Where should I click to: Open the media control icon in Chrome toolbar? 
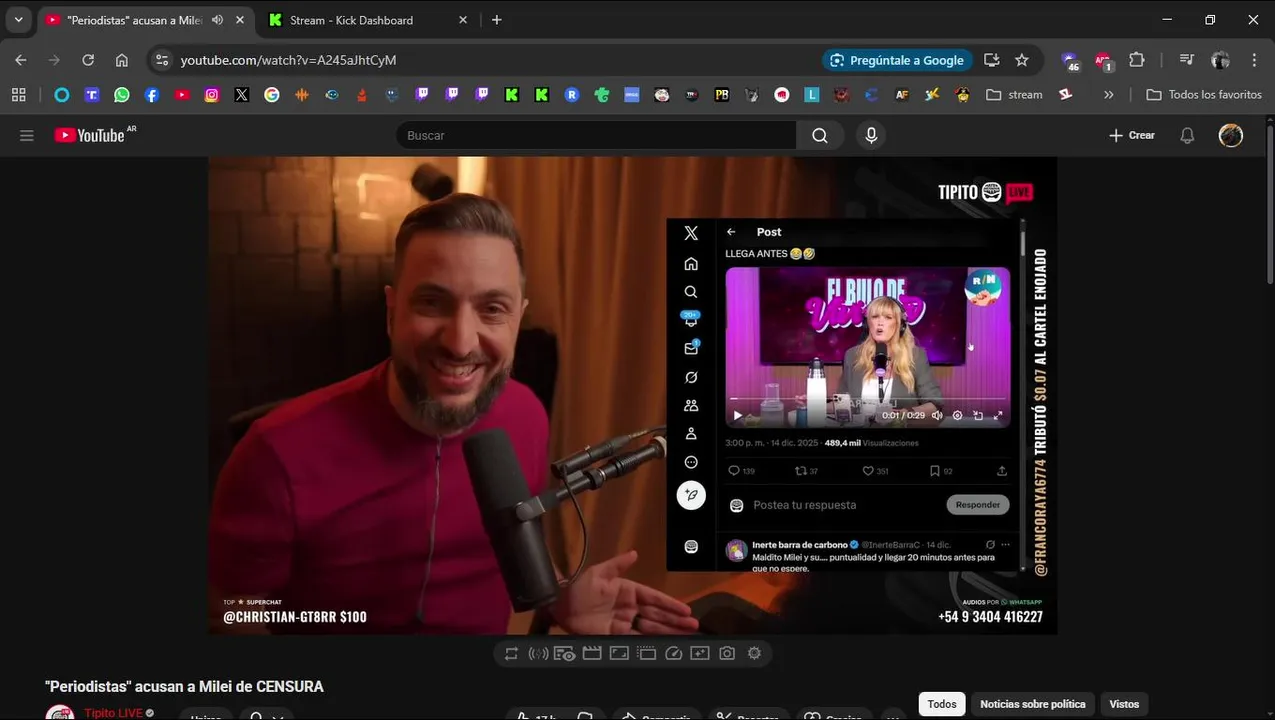point(1187,60)
